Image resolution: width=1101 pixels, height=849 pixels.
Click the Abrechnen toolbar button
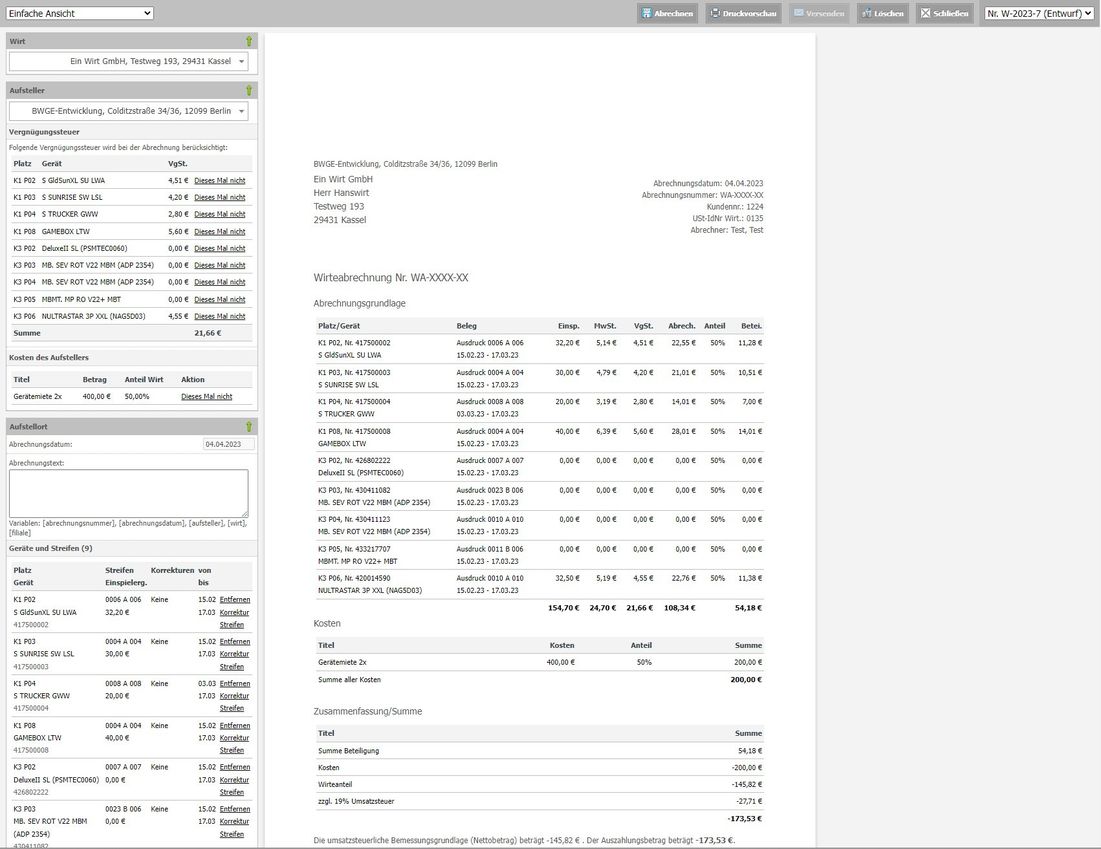pyautogui.click(x=667, y=13)
